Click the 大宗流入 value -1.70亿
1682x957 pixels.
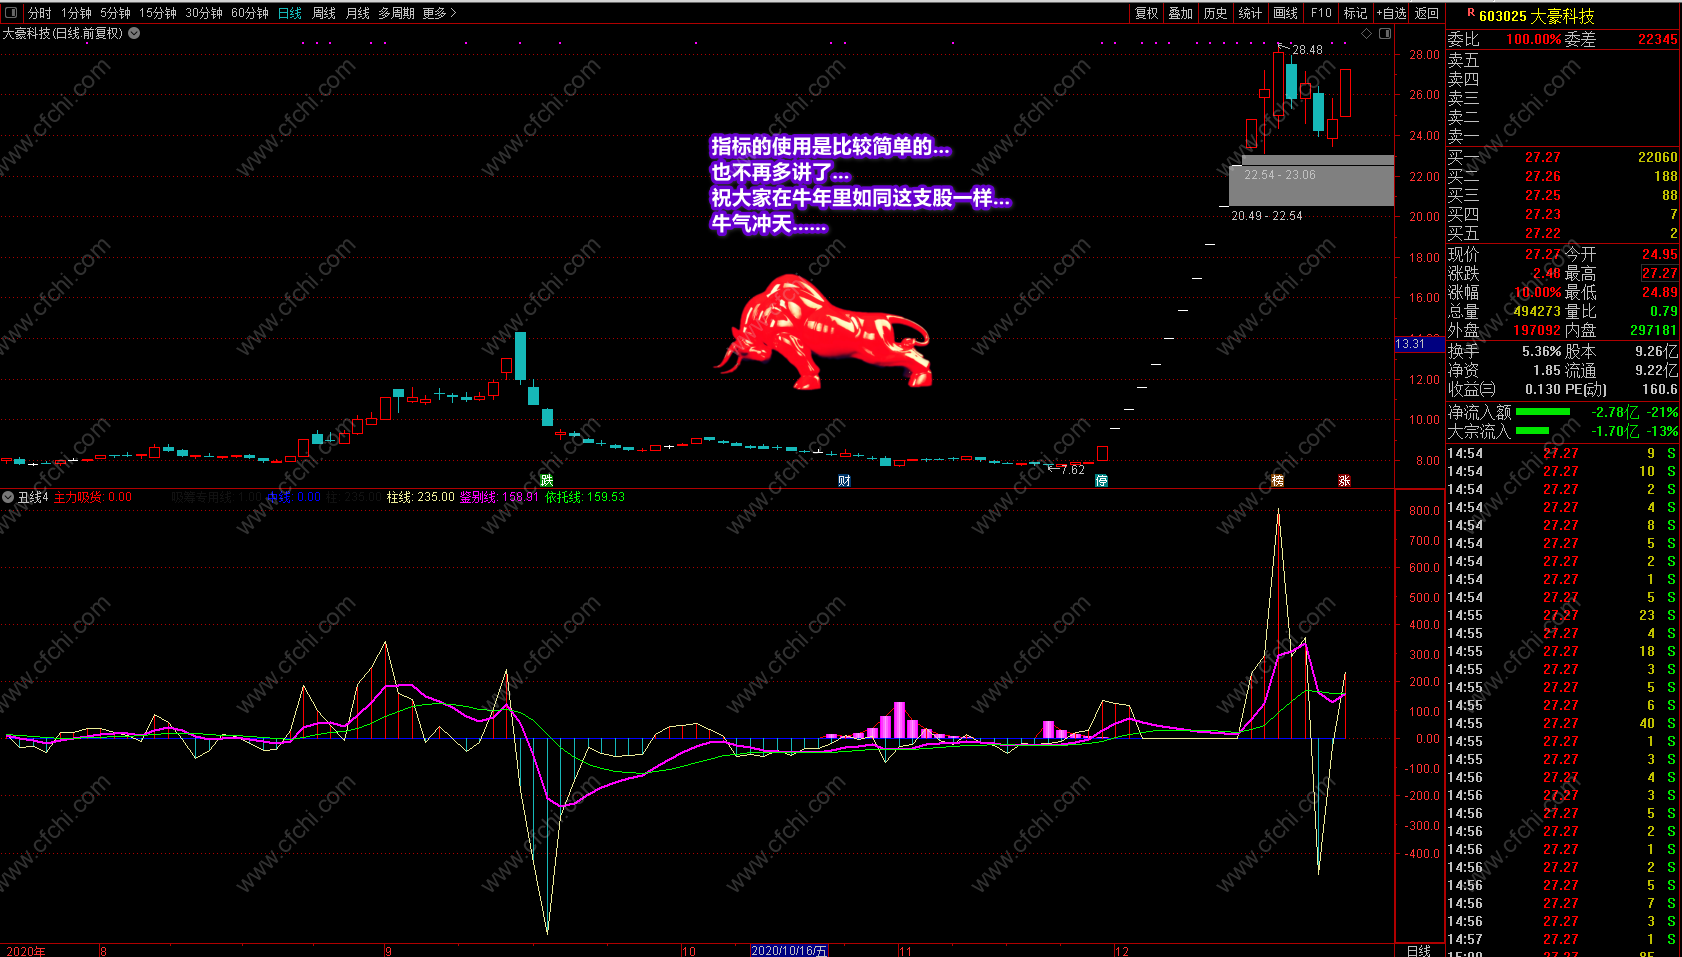pyautogui.click(x=1615, y=431)
